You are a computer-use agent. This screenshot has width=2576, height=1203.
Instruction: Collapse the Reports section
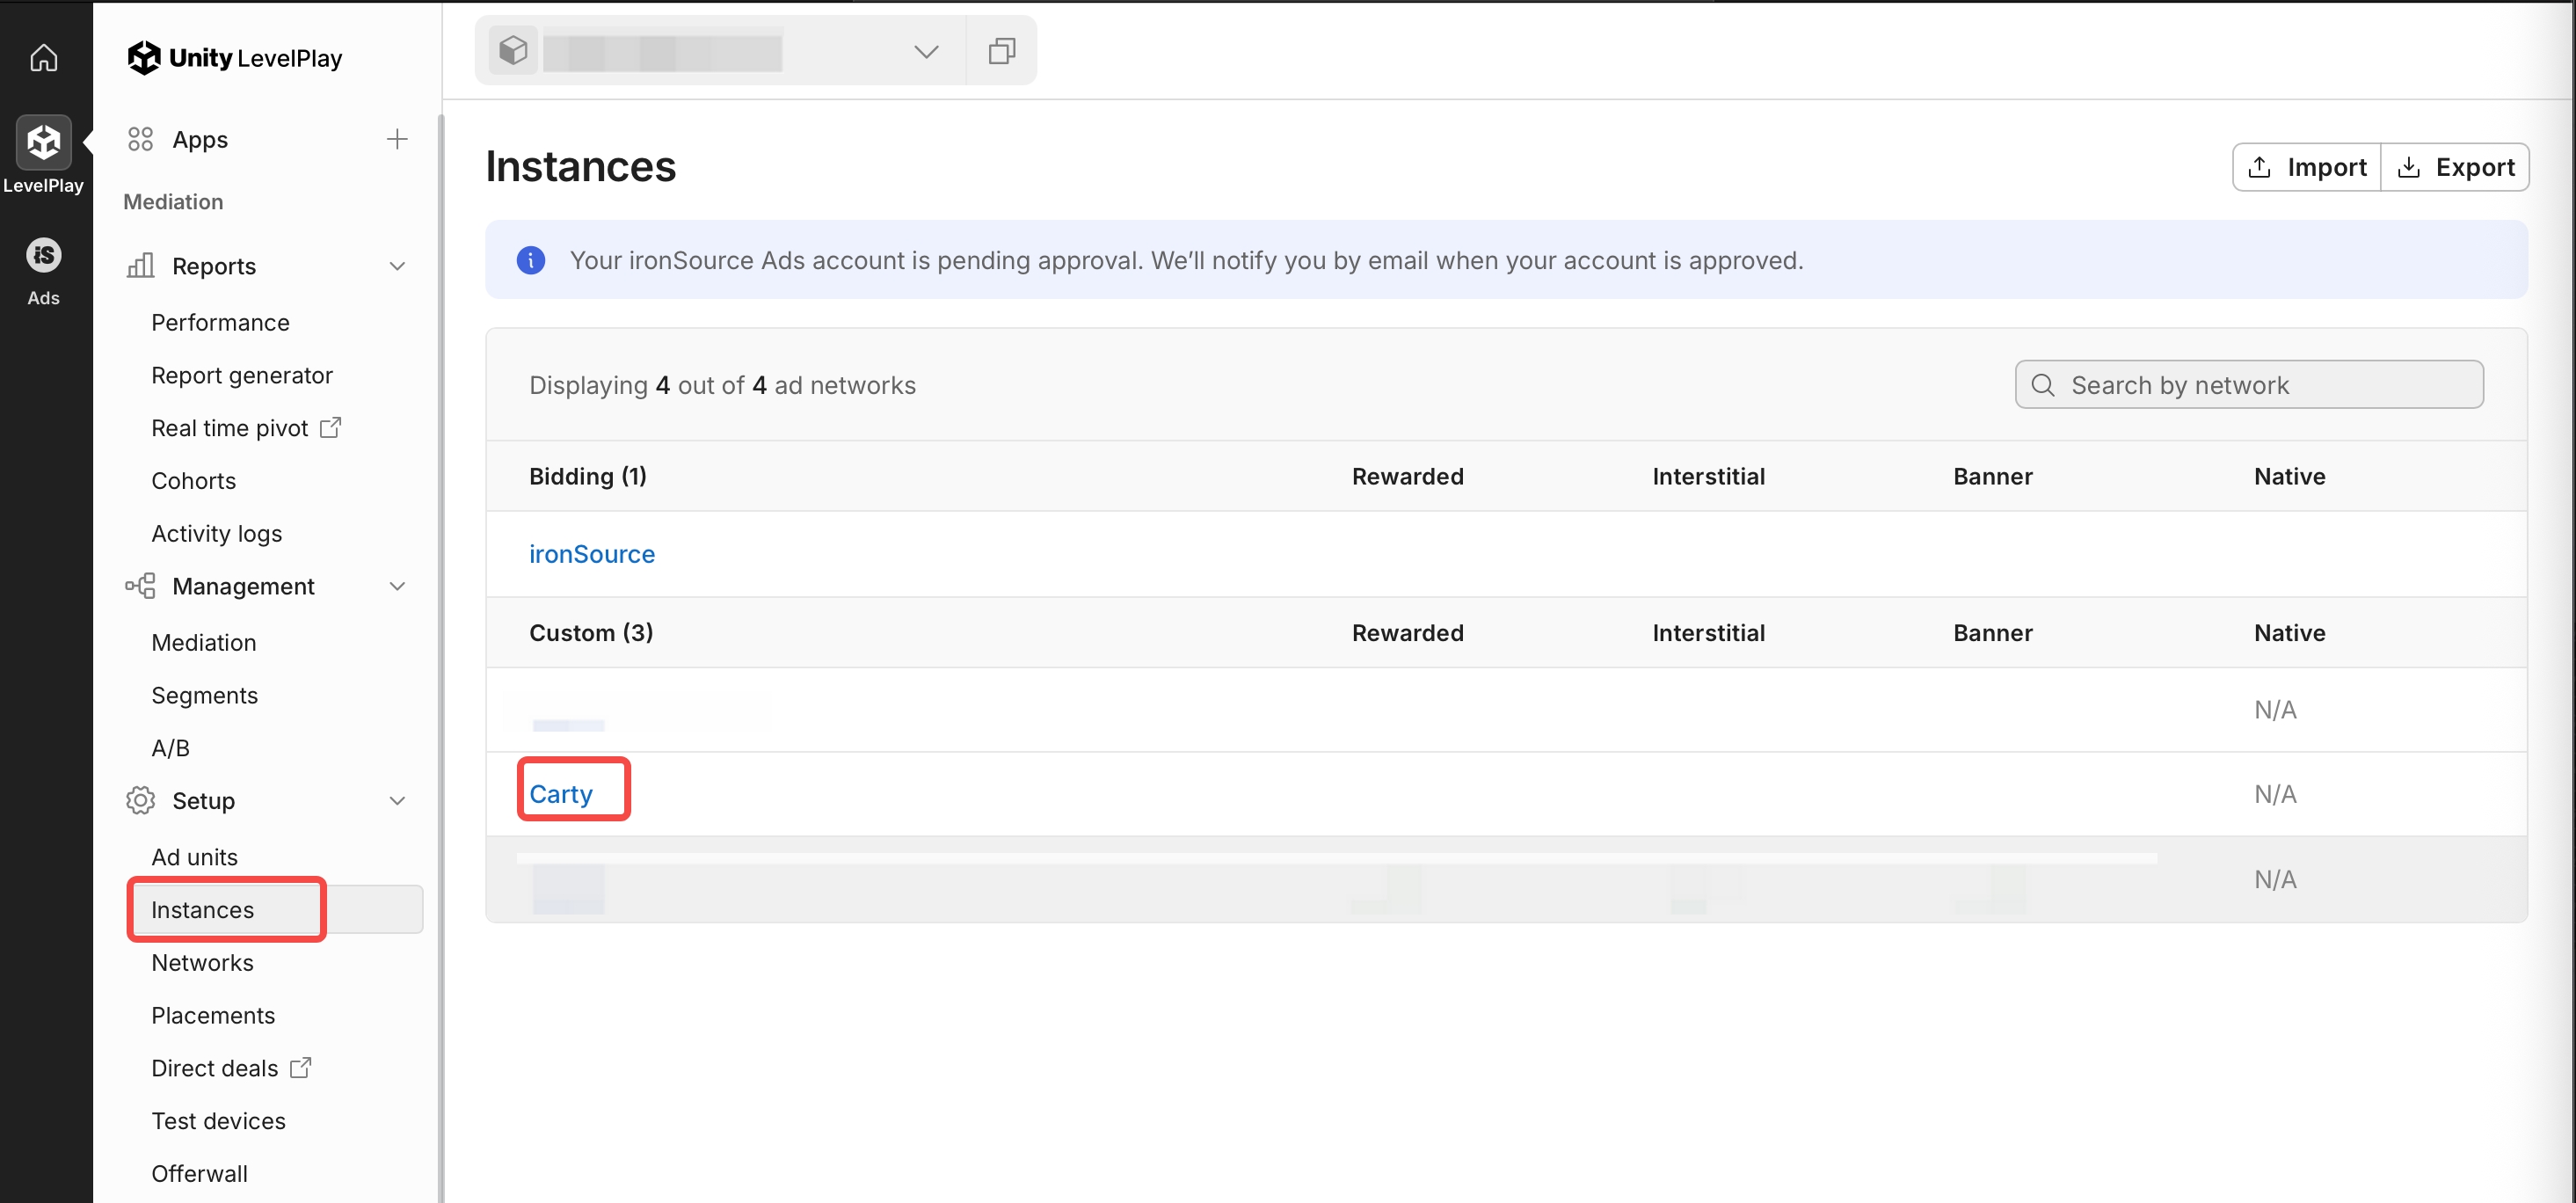pos(397,266)
